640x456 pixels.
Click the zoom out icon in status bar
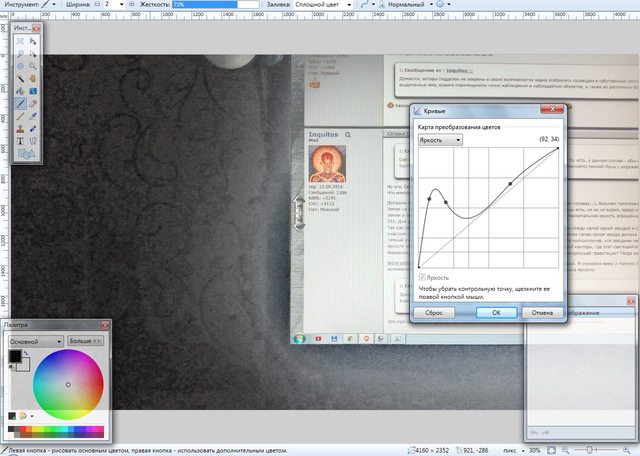click(566, 451)
